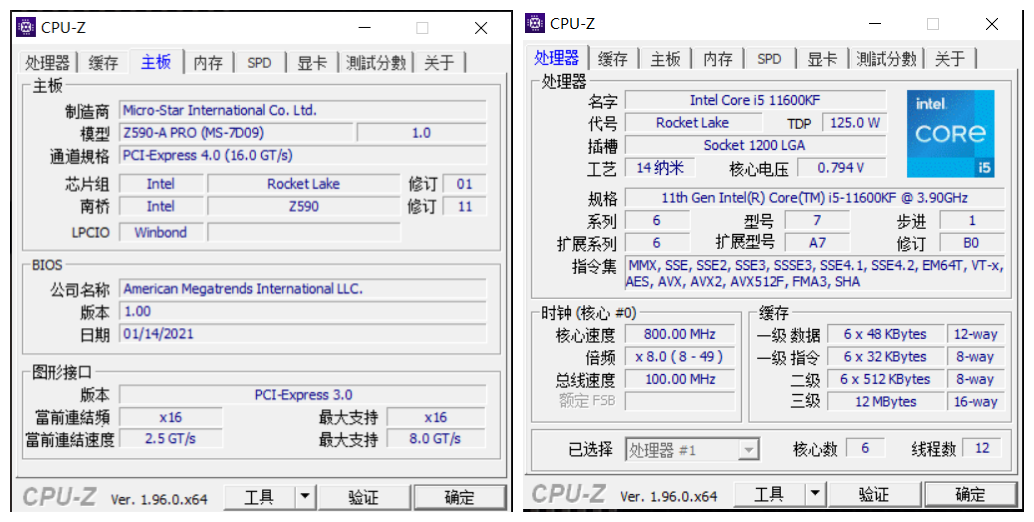The image size is (1034, 522).
Task: Expand the 工具 dropdown arrow in the left window
Action: 304,498
